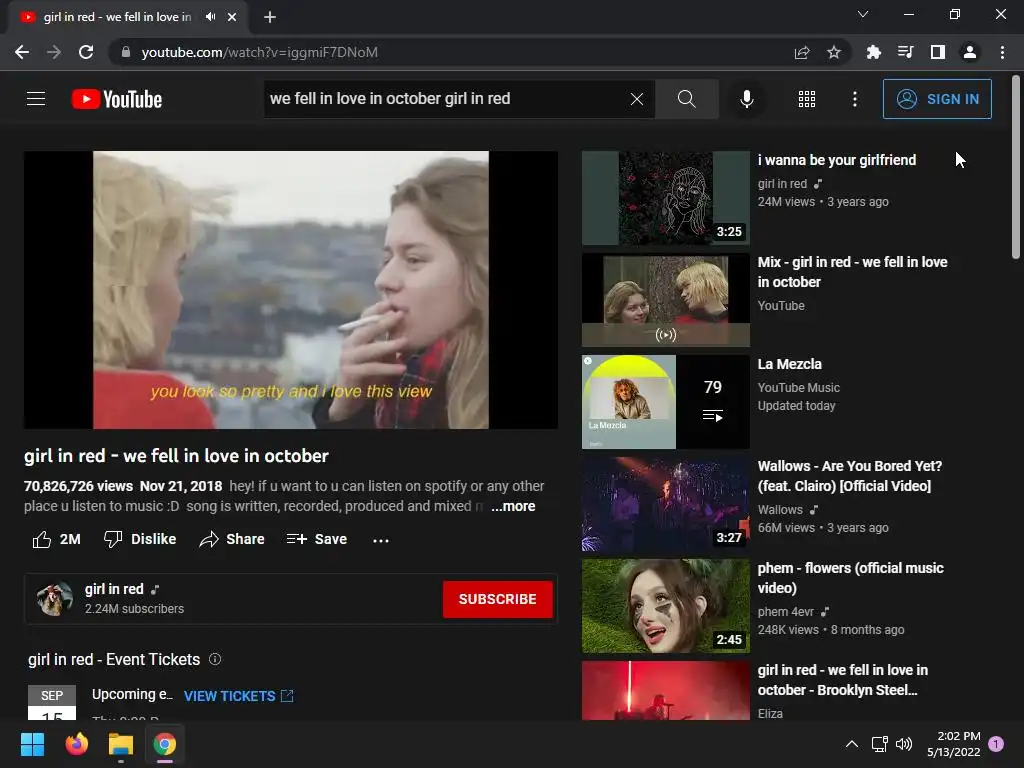This screenshot has height=768, width=1024.
Task: Go back in browser history
Action: click(22, 52)
